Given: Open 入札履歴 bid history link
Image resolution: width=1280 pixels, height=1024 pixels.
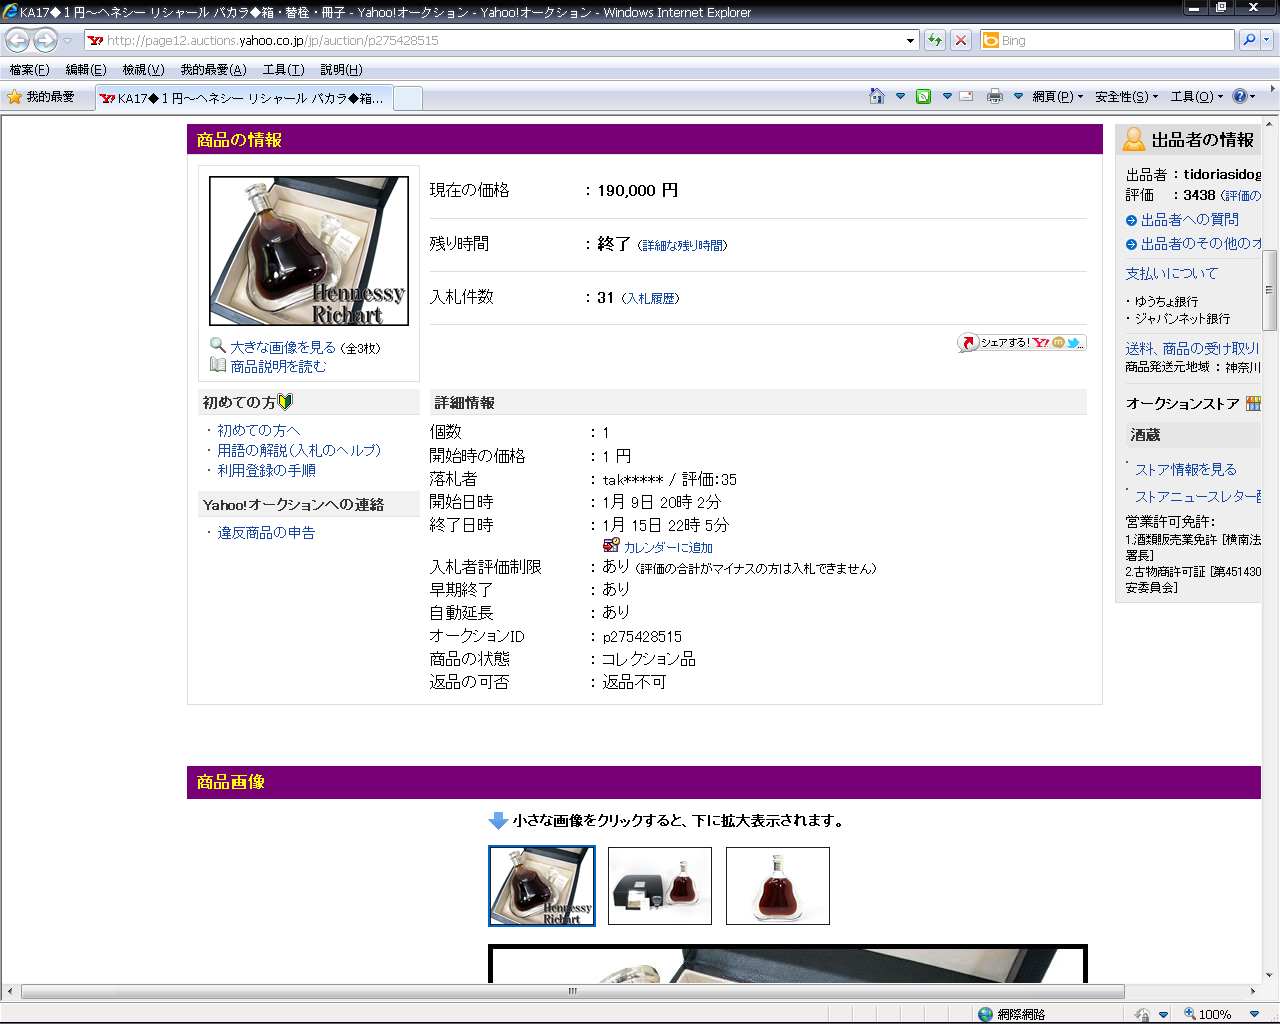Looking at the screenshot, I should coord(650,298).
